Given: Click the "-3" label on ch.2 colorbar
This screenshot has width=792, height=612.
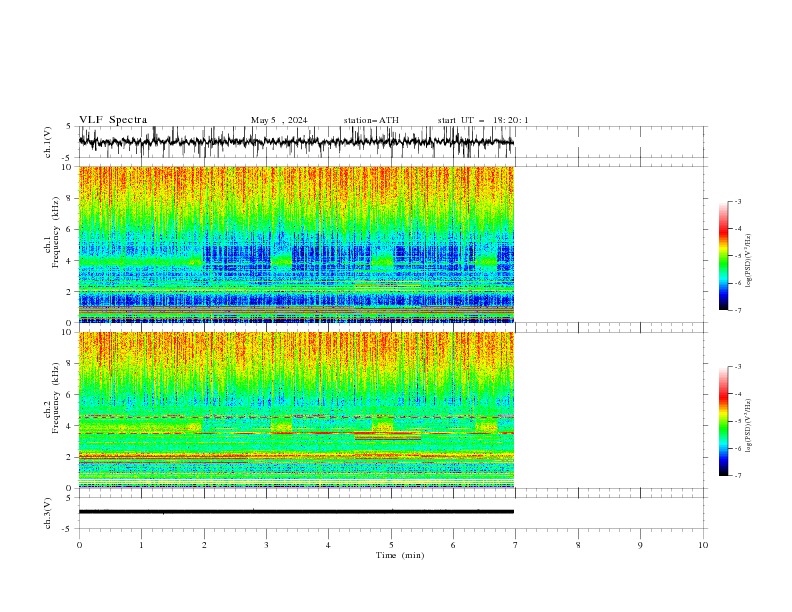Looking at the screenshot, I should (x=737, y=367).
